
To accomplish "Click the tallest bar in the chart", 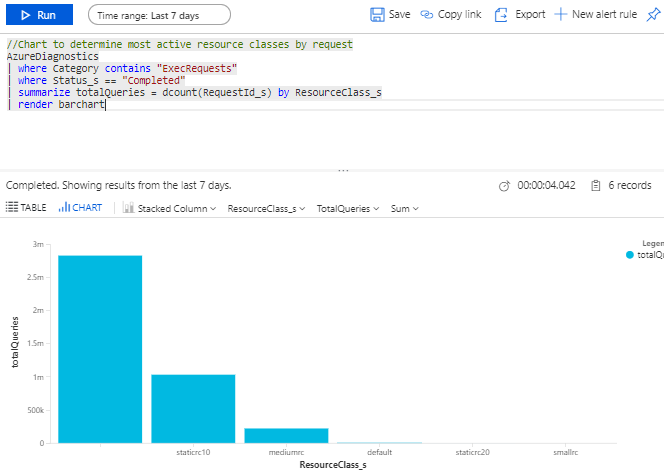I will coord(100,349).
